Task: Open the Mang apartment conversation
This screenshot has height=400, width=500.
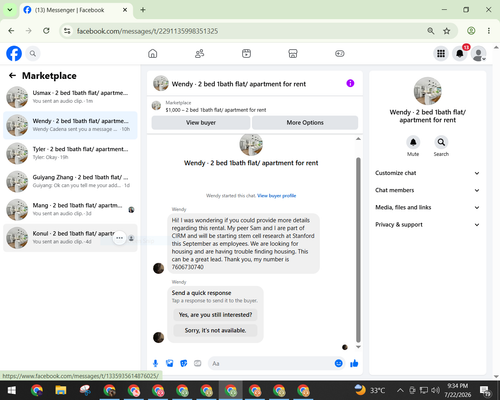Action: (70, 210)
